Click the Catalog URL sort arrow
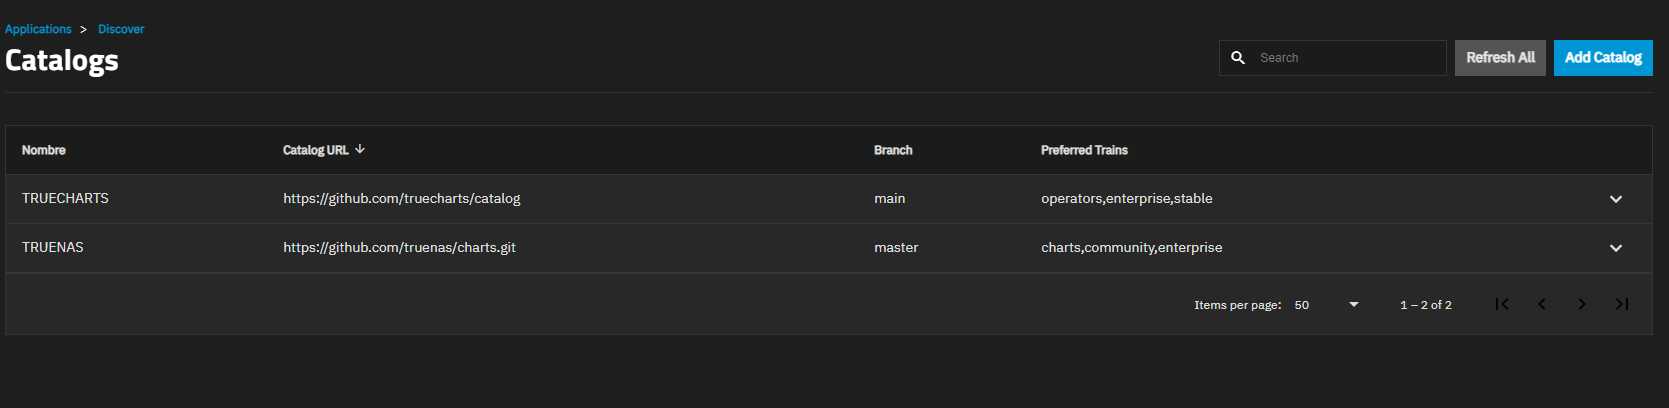 click(360, 149)
